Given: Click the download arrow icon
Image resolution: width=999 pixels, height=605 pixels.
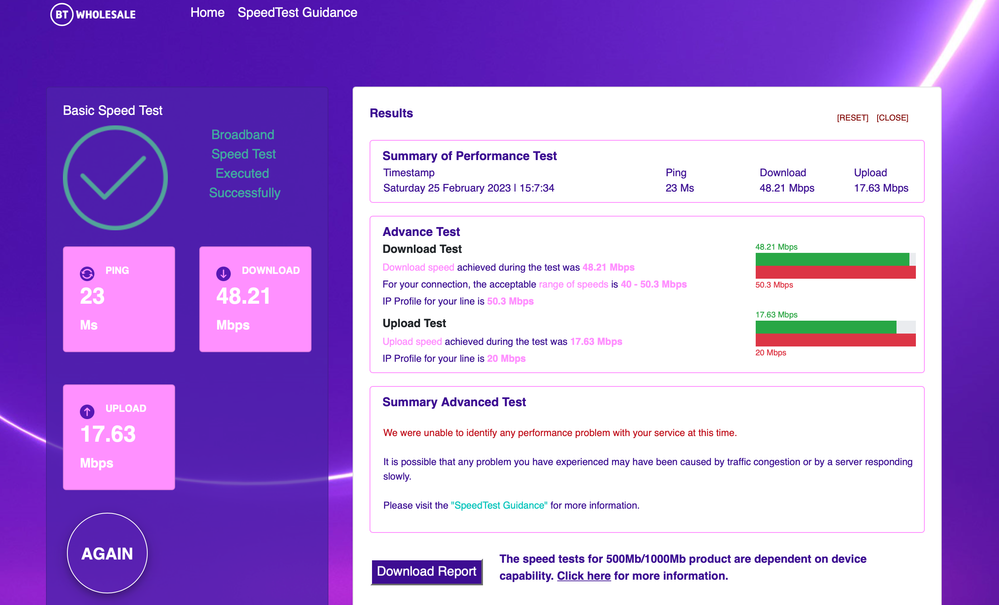Looking at the screenshot, I should pos(223,273).
